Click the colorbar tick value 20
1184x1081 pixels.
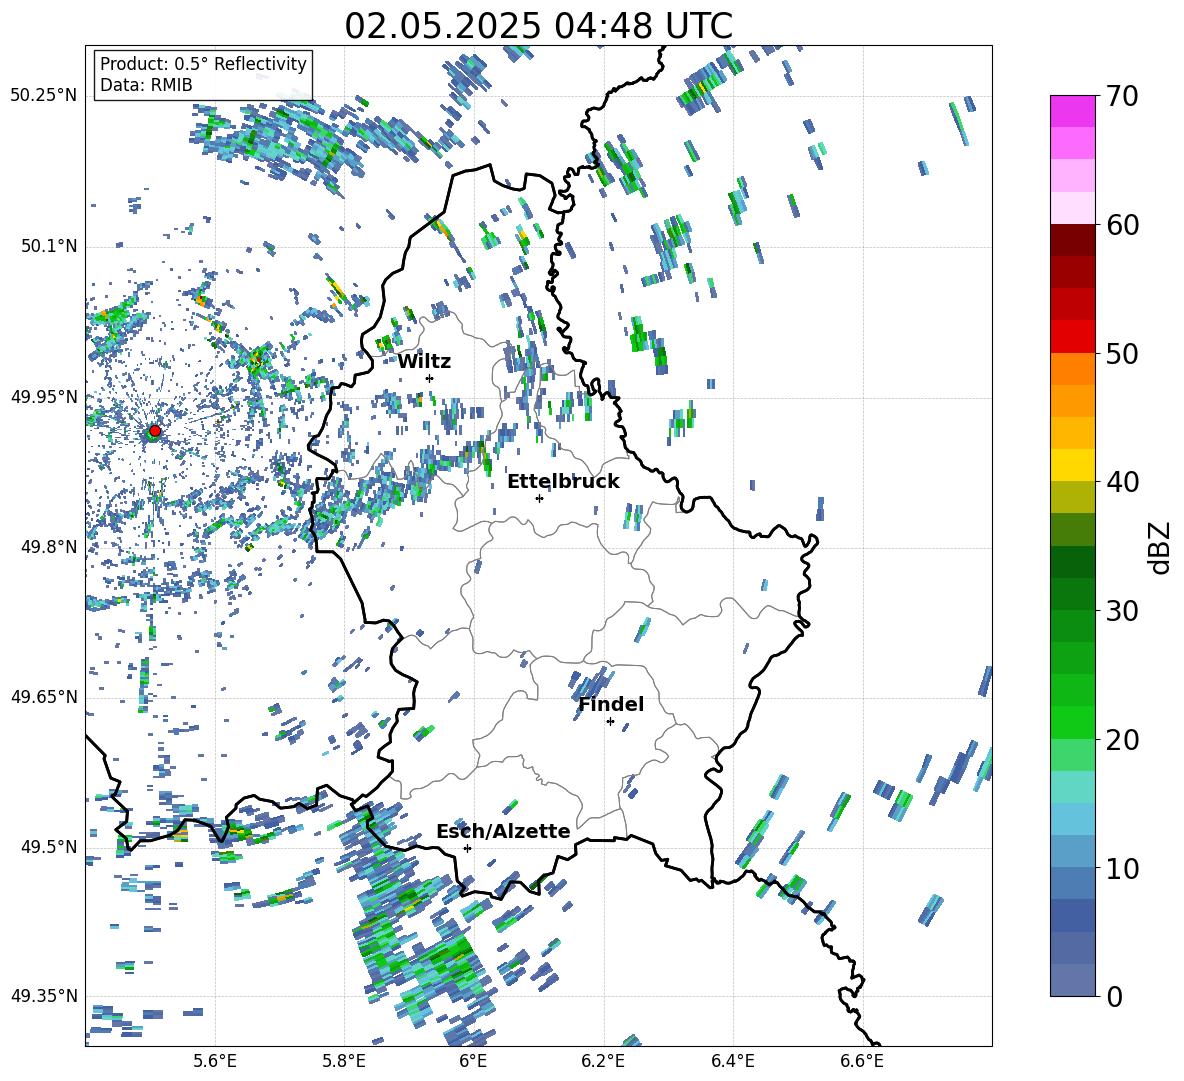pyautogui.click(x=1123, y=739)
